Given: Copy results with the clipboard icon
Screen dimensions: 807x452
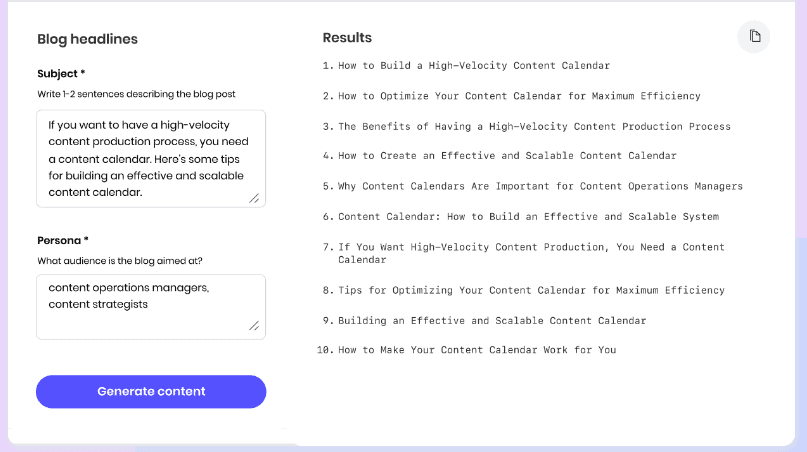Looking at the screenshot, I should (754, 37).
